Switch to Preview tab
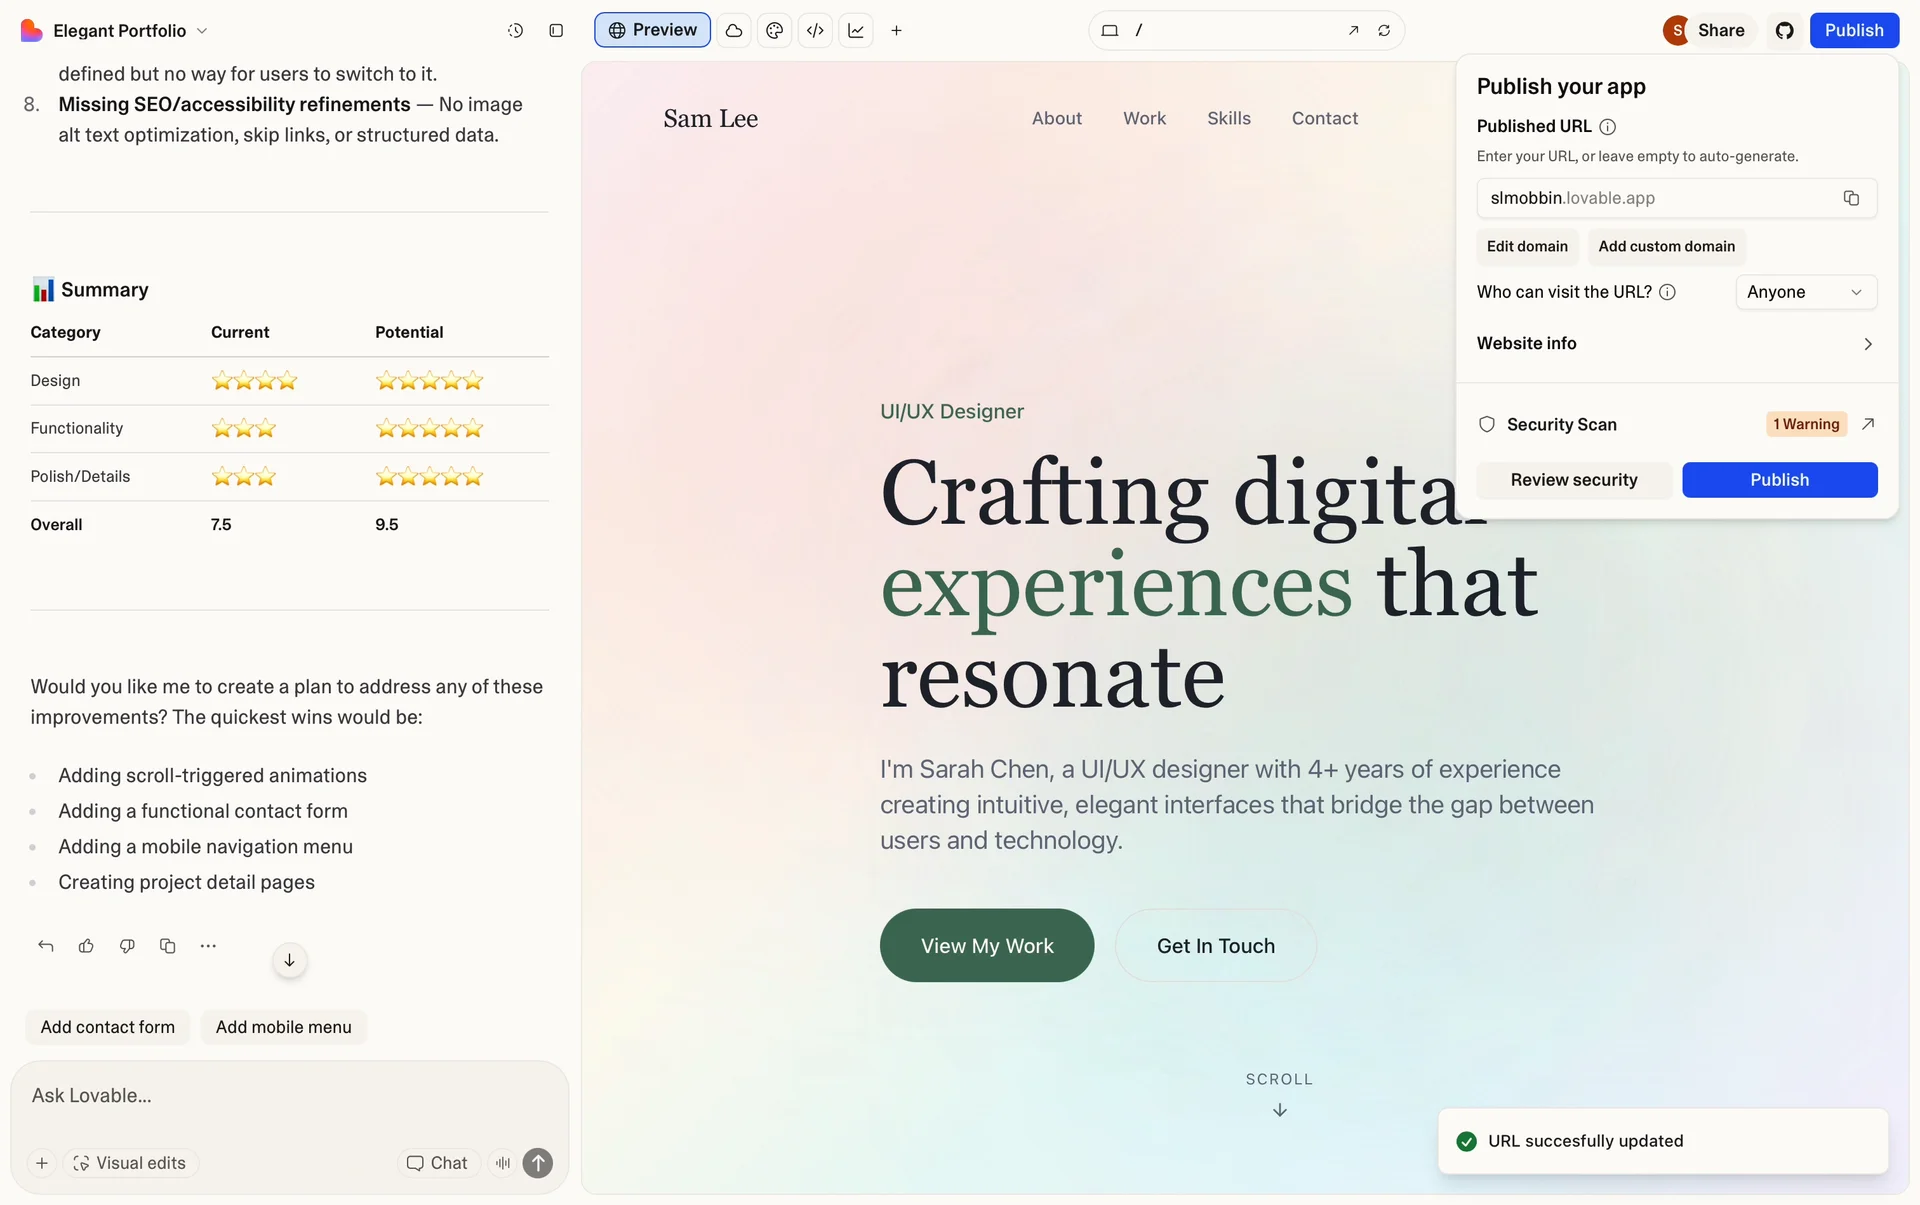This screenshot has height=1205, width=1920. (x=652, y=30)
